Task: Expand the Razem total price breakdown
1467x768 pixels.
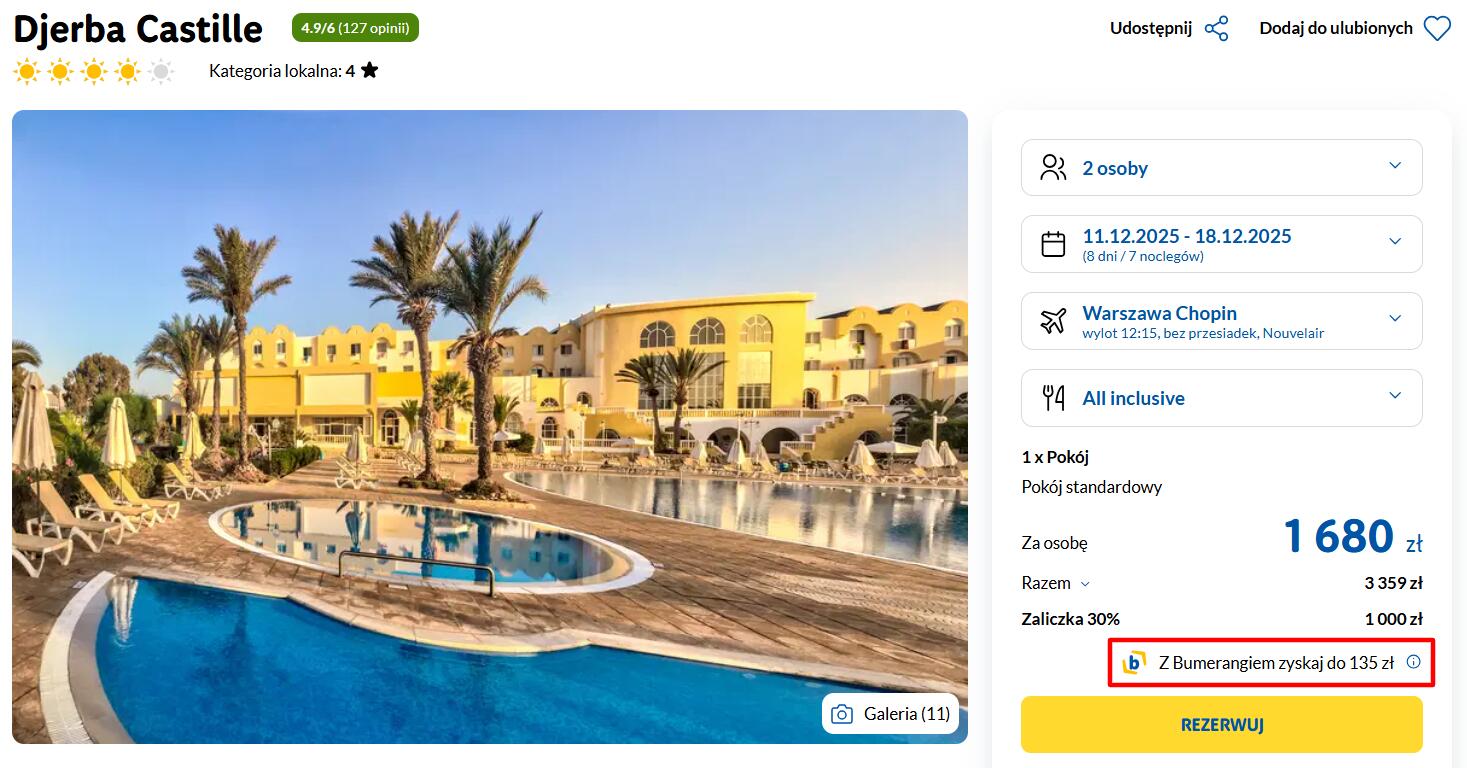Action: tap(1055, 583)
